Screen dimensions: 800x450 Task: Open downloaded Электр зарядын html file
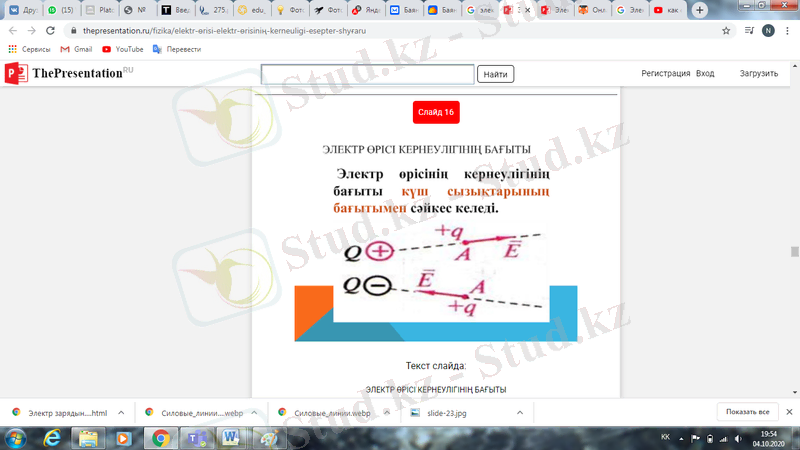[61, 413]
